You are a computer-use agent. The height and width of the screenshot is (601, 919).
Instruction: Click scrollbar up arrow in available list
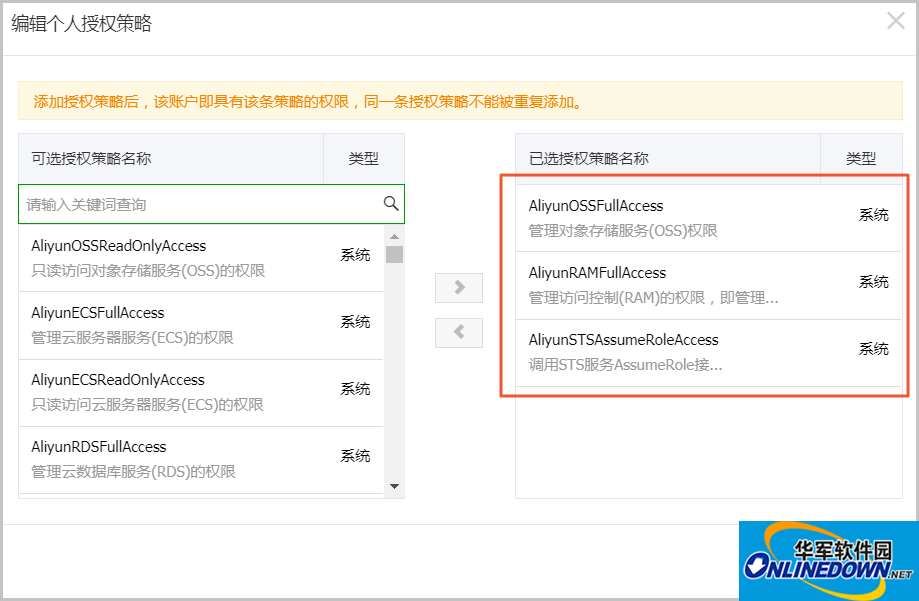tap(395, 235)
